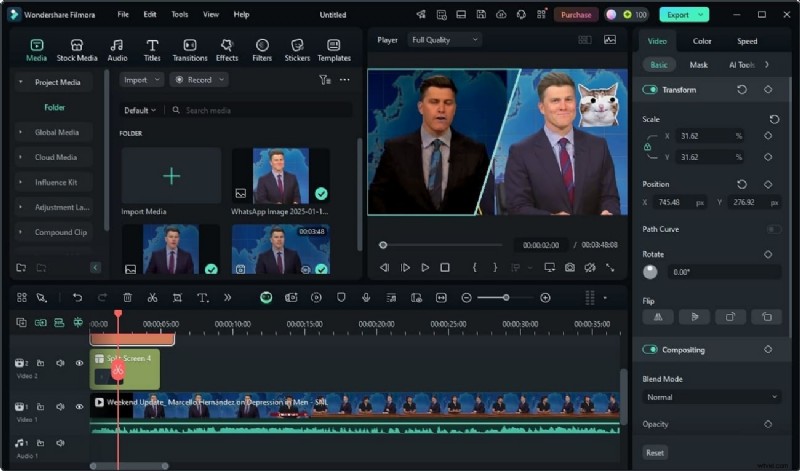The width and height of the screenshot is (800, 471).
Task: Open the Full Quality player dropdown
Action: point(445,39)
